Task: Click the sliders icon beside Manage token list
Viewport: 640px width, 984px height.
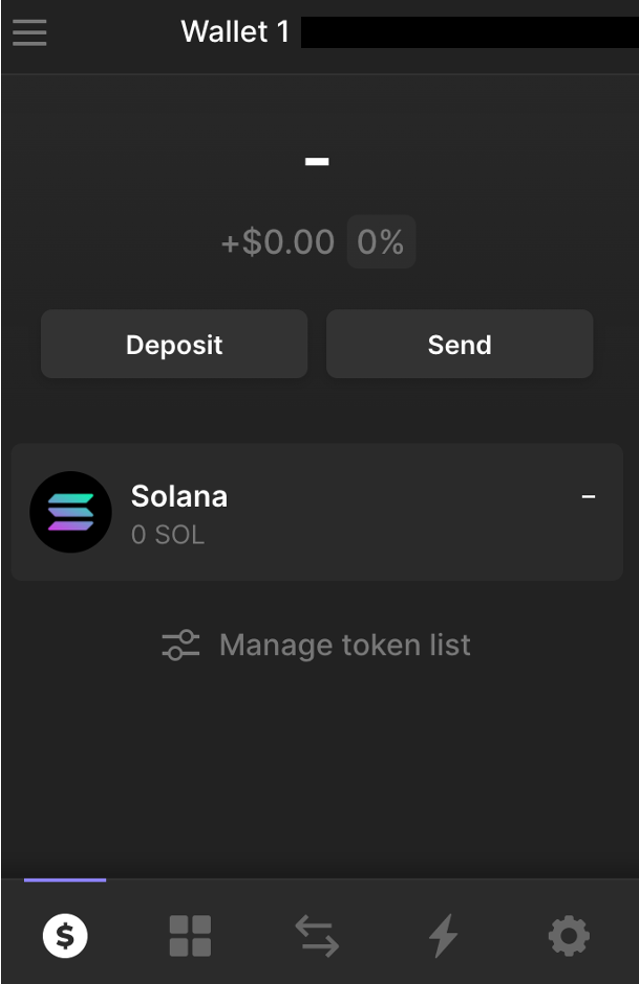Action: pos(181,645)
